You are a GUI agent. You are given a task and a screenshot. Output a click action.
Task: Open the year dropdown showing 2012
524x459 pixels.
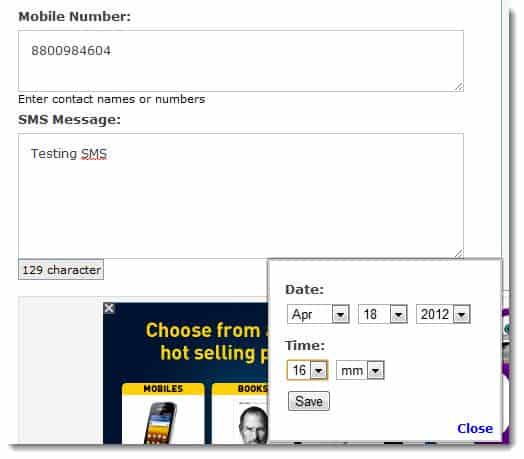[x=443, y=314]
